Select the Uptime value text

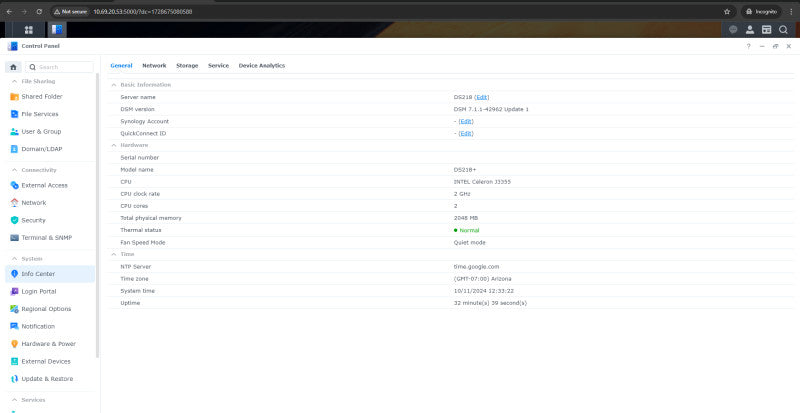coord(490,303)
